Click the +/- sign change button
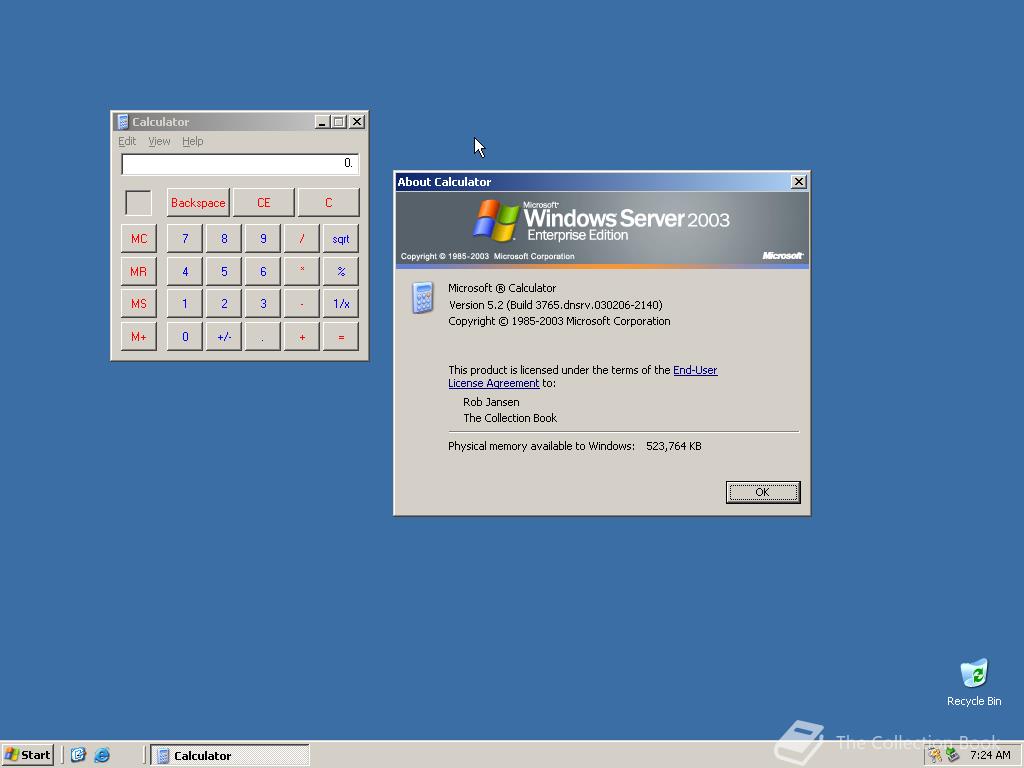 click(224, 336)
